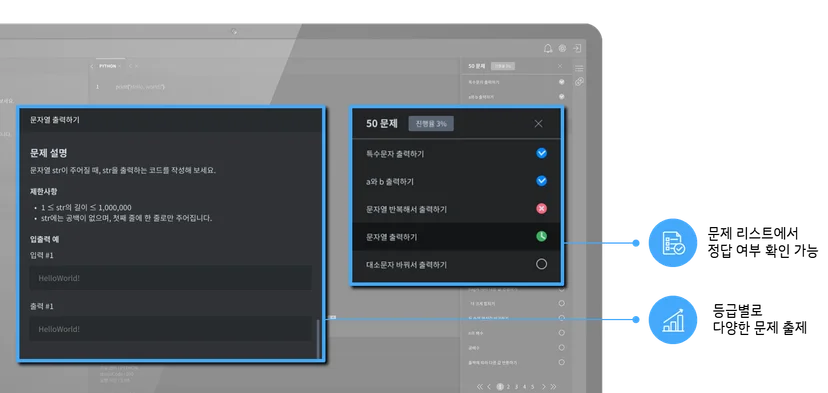828x393 pixels.
Task: Click blue bar chart feature icon
Action: [x=673, y=320]
